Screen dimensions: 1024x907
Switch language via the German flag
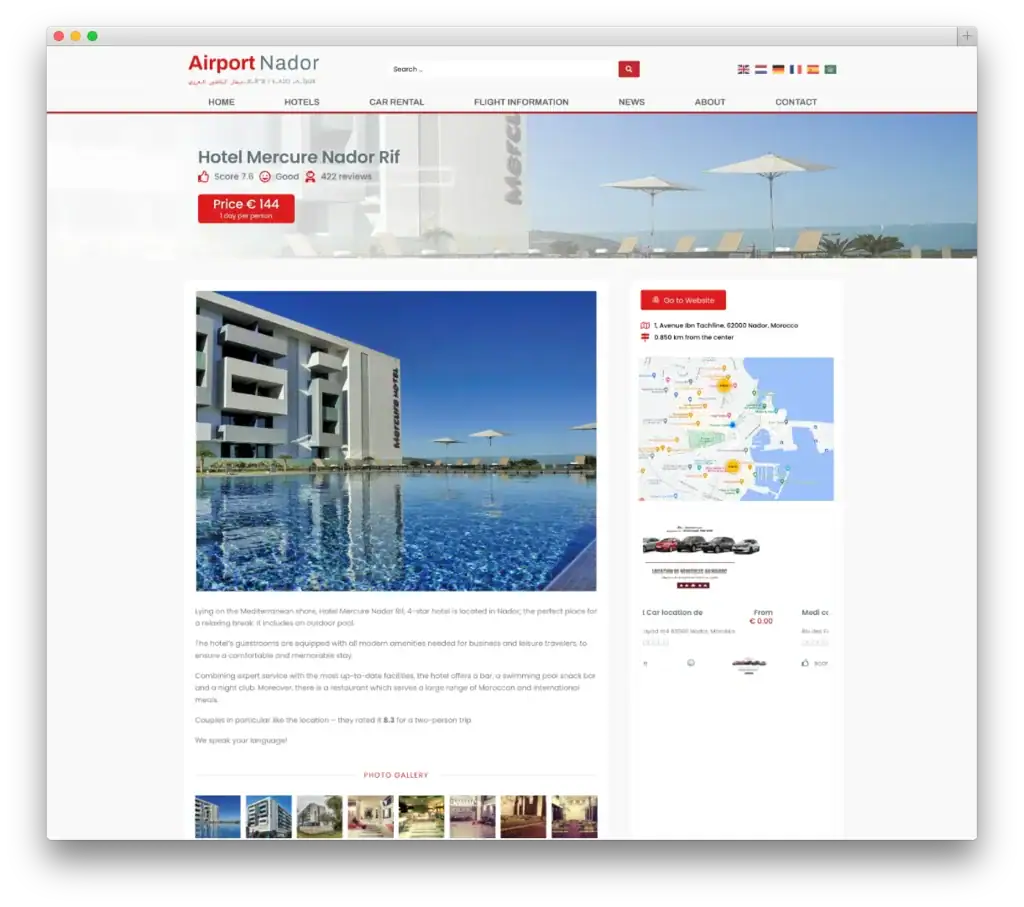pyautogui.click(x=778, y=69)
